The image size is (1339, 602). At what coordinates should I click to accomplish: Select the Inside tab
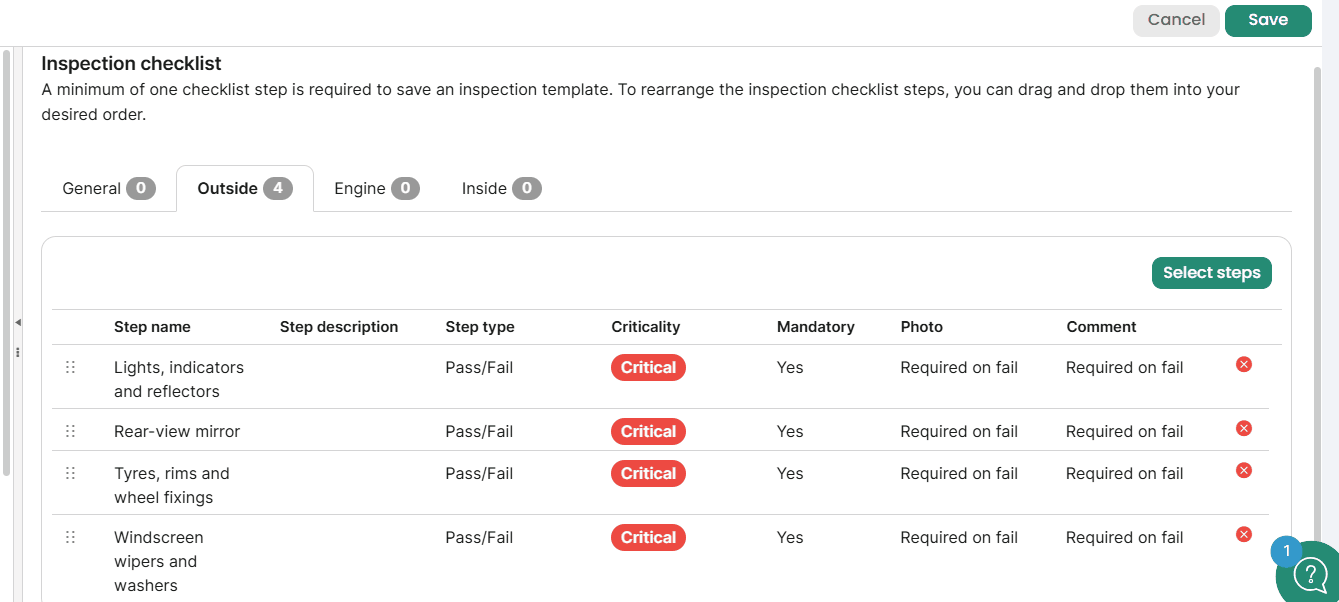click(x=500, y=188)
